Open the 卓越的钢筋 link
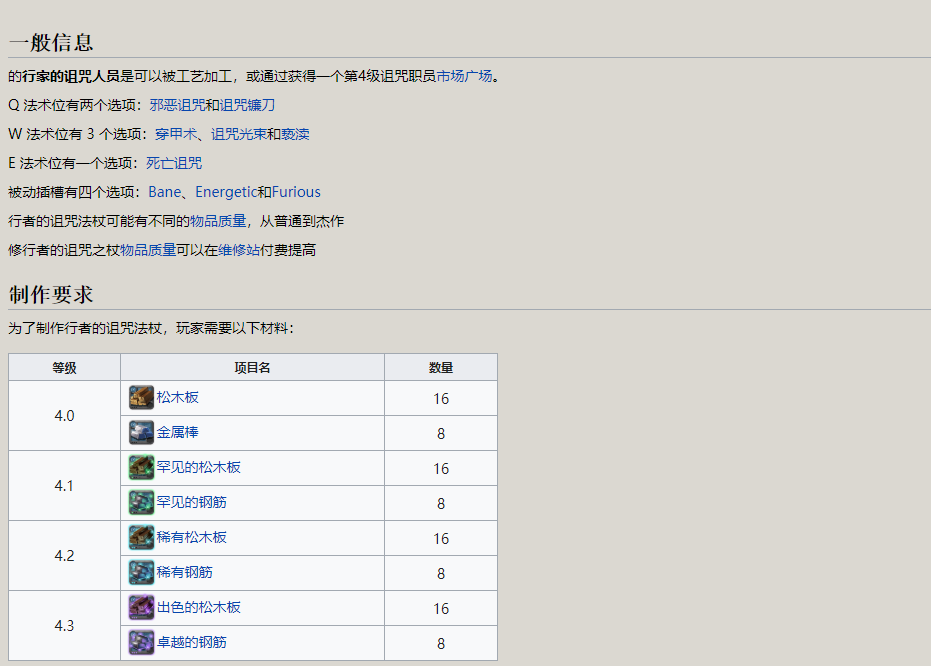Screen dimensions: 931x666 (191, 642)
